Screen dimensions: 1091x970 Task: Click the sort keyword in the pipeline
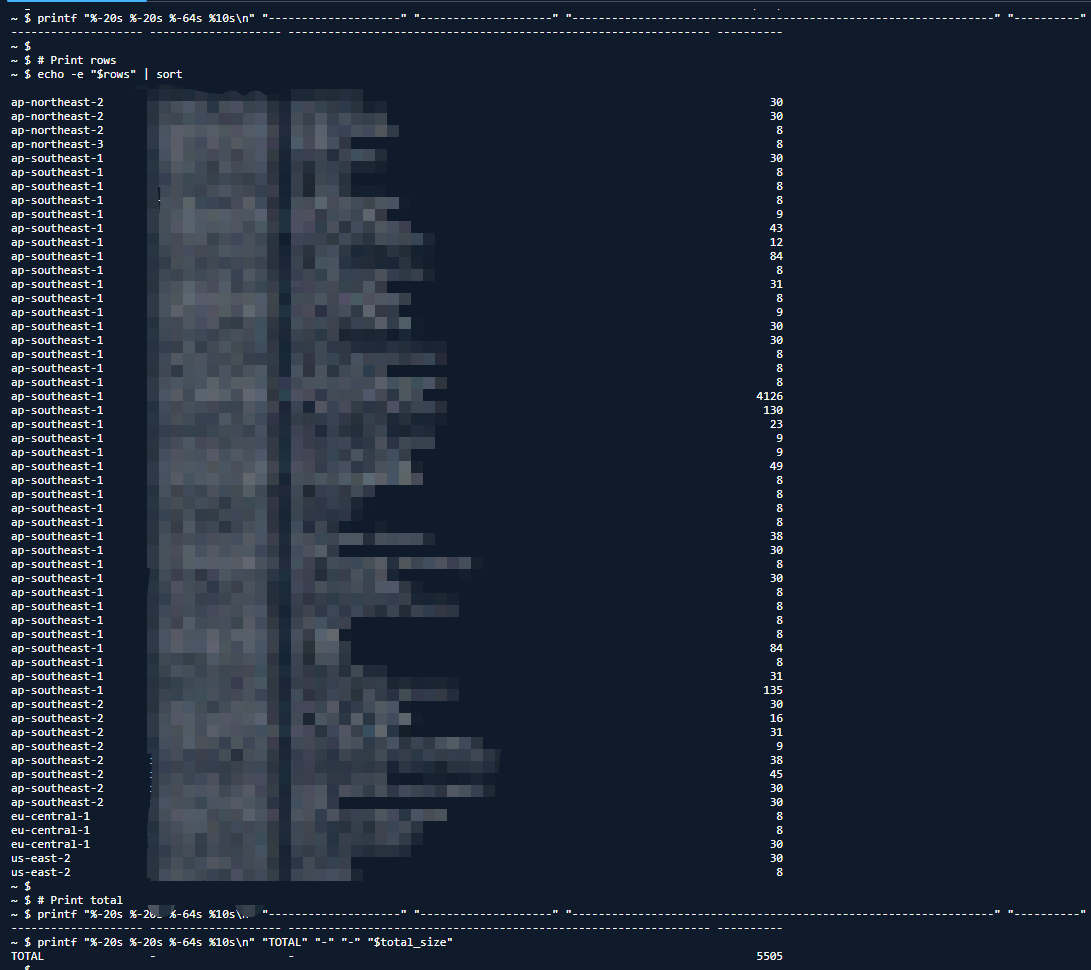click(x=168, y=73)
